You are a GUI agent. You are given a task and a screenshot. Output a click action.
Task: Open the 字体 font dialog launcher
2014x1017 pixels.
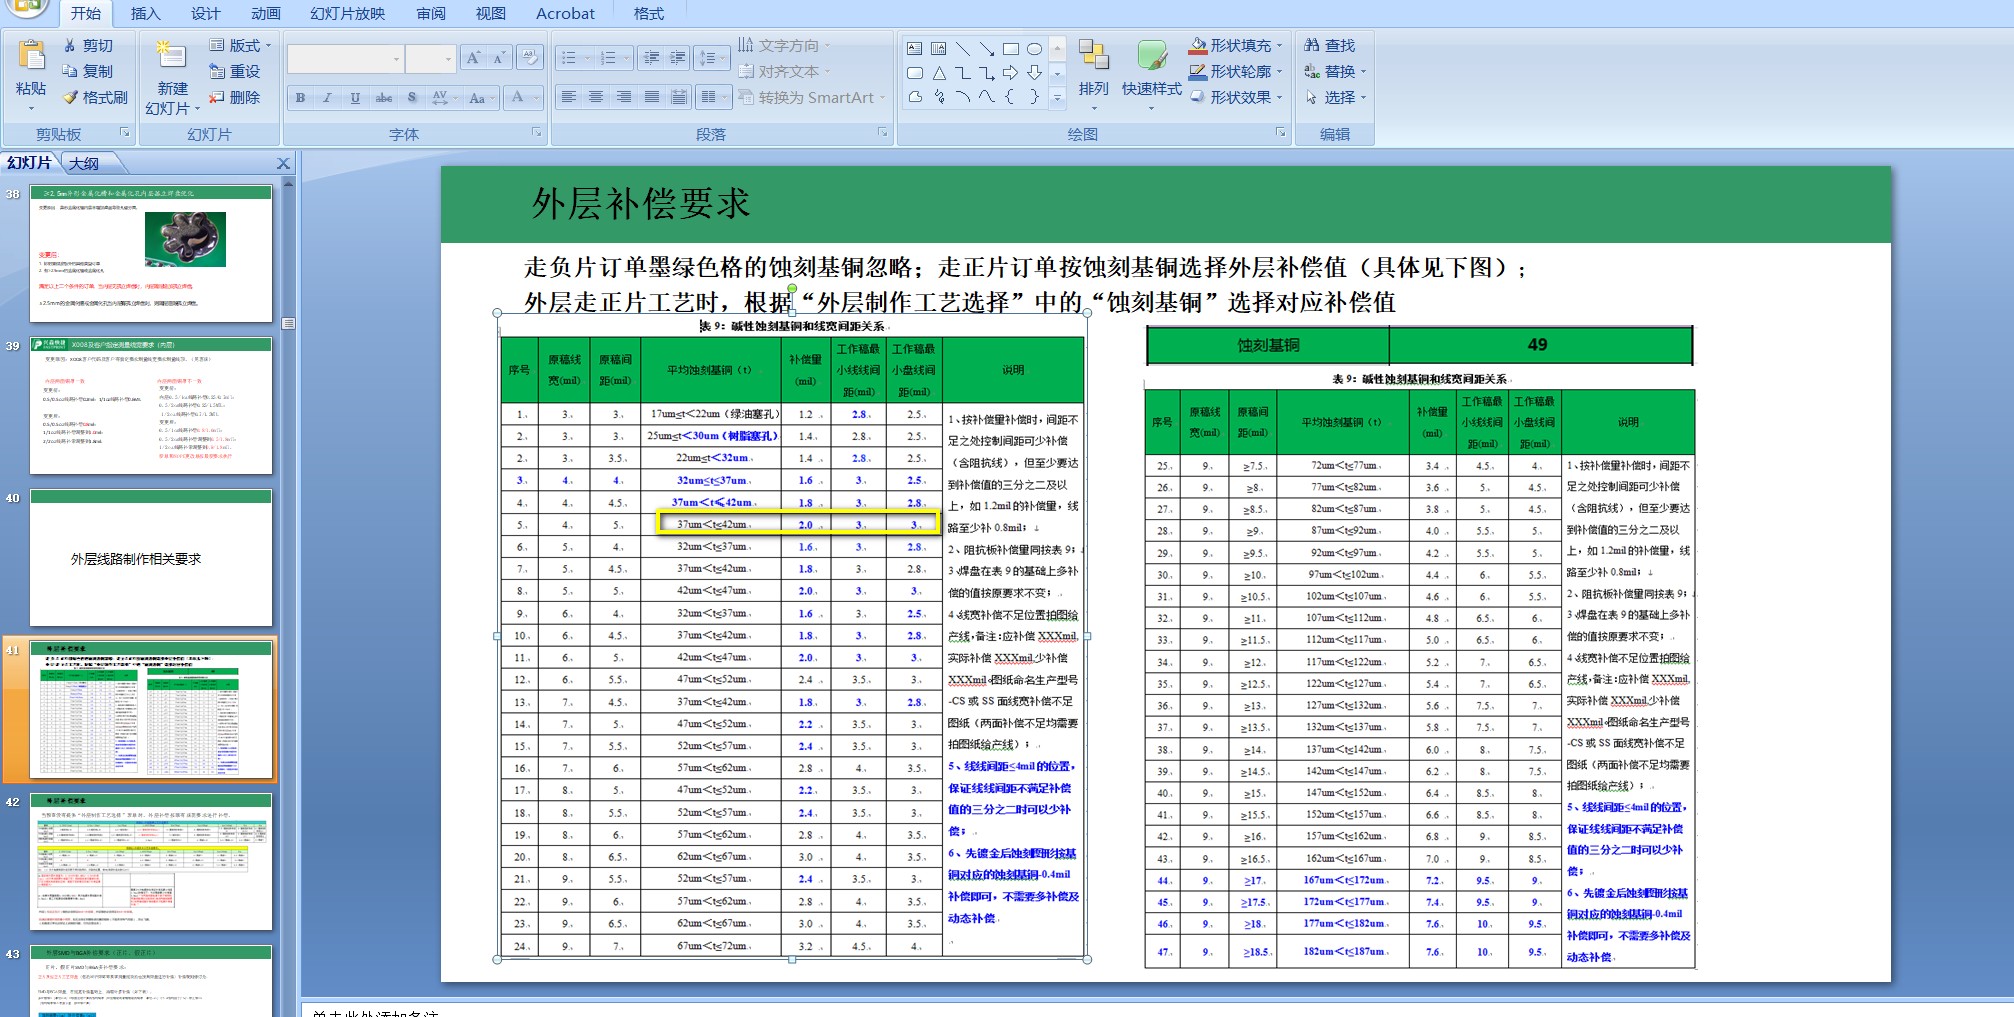pos(537,133)
